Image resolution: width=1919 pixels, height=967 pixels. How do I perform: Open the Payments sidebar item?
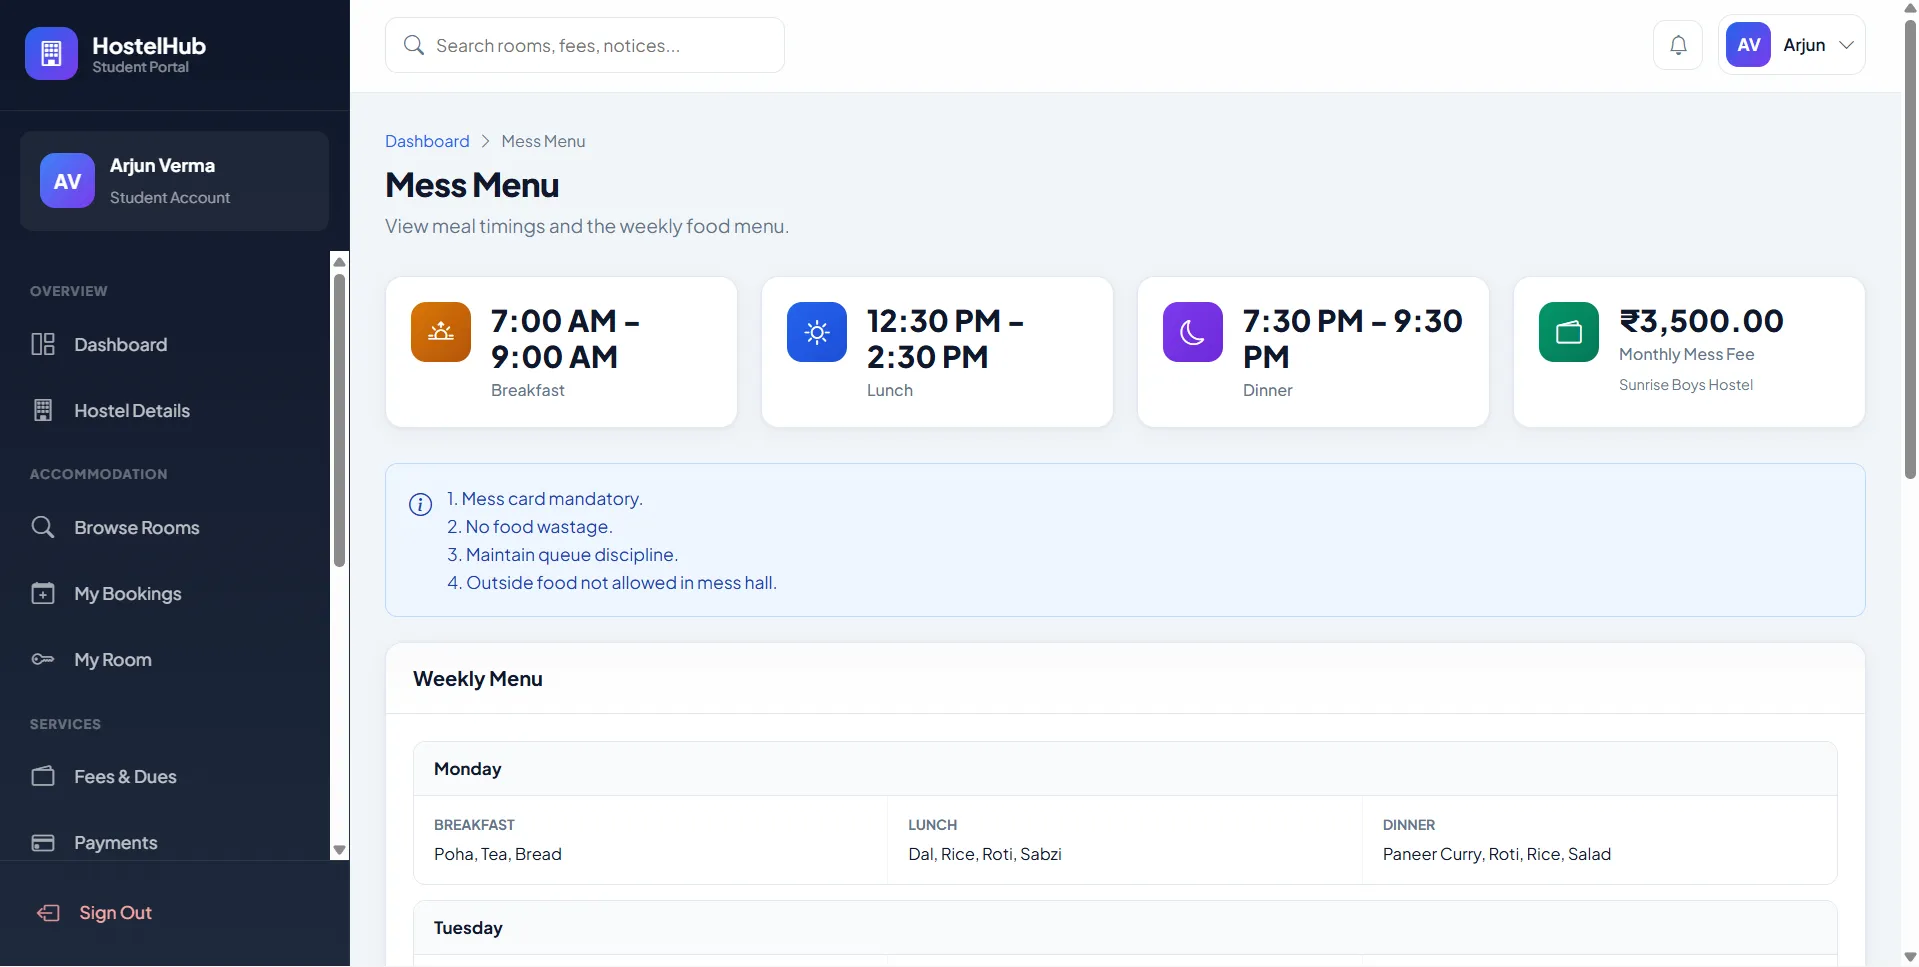(x=165, y=842)
